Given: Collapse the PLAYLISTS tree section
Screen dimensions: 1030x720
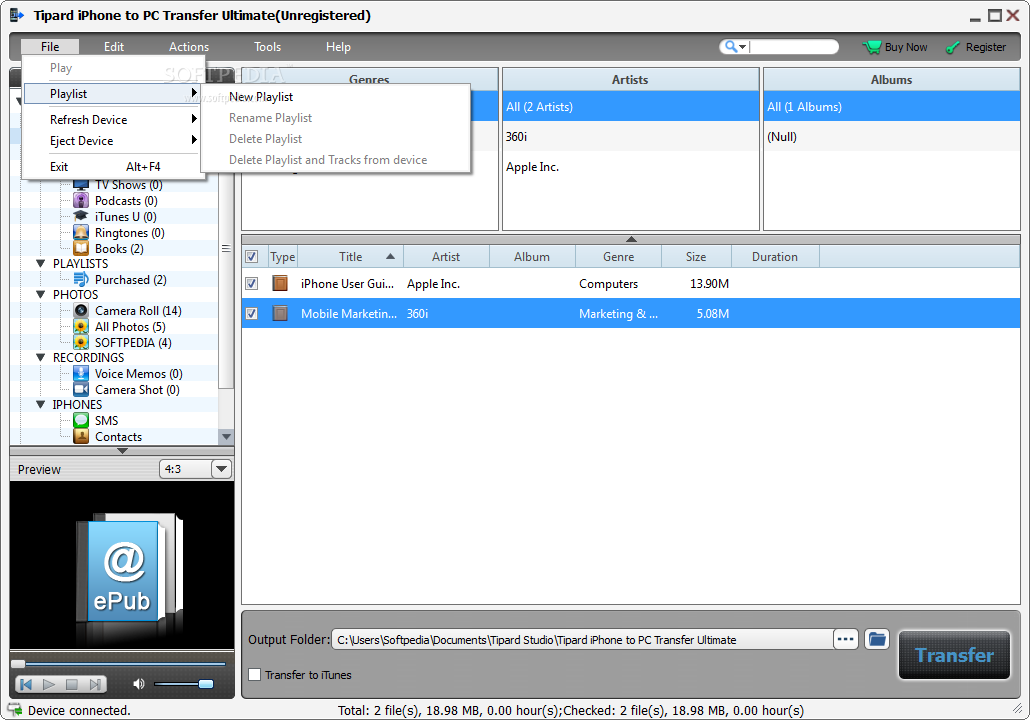Looking at the screenshot, I should pos(40,263).
